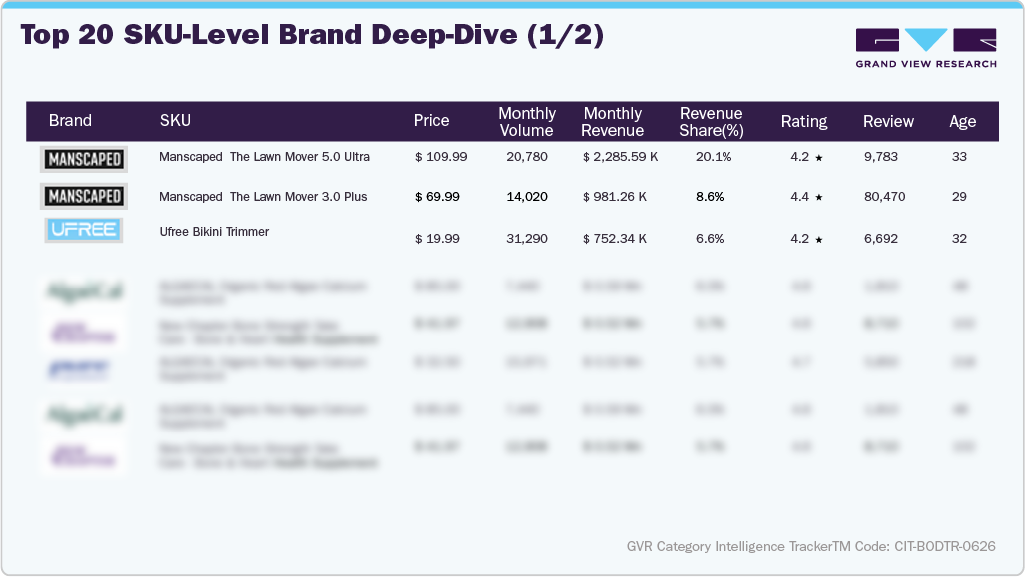Click 'Manscaped The Lawn Mover 5.0 Ultra' SKU
The image size is (1025, 577).
pyautogui.click(x=264, y=157)
